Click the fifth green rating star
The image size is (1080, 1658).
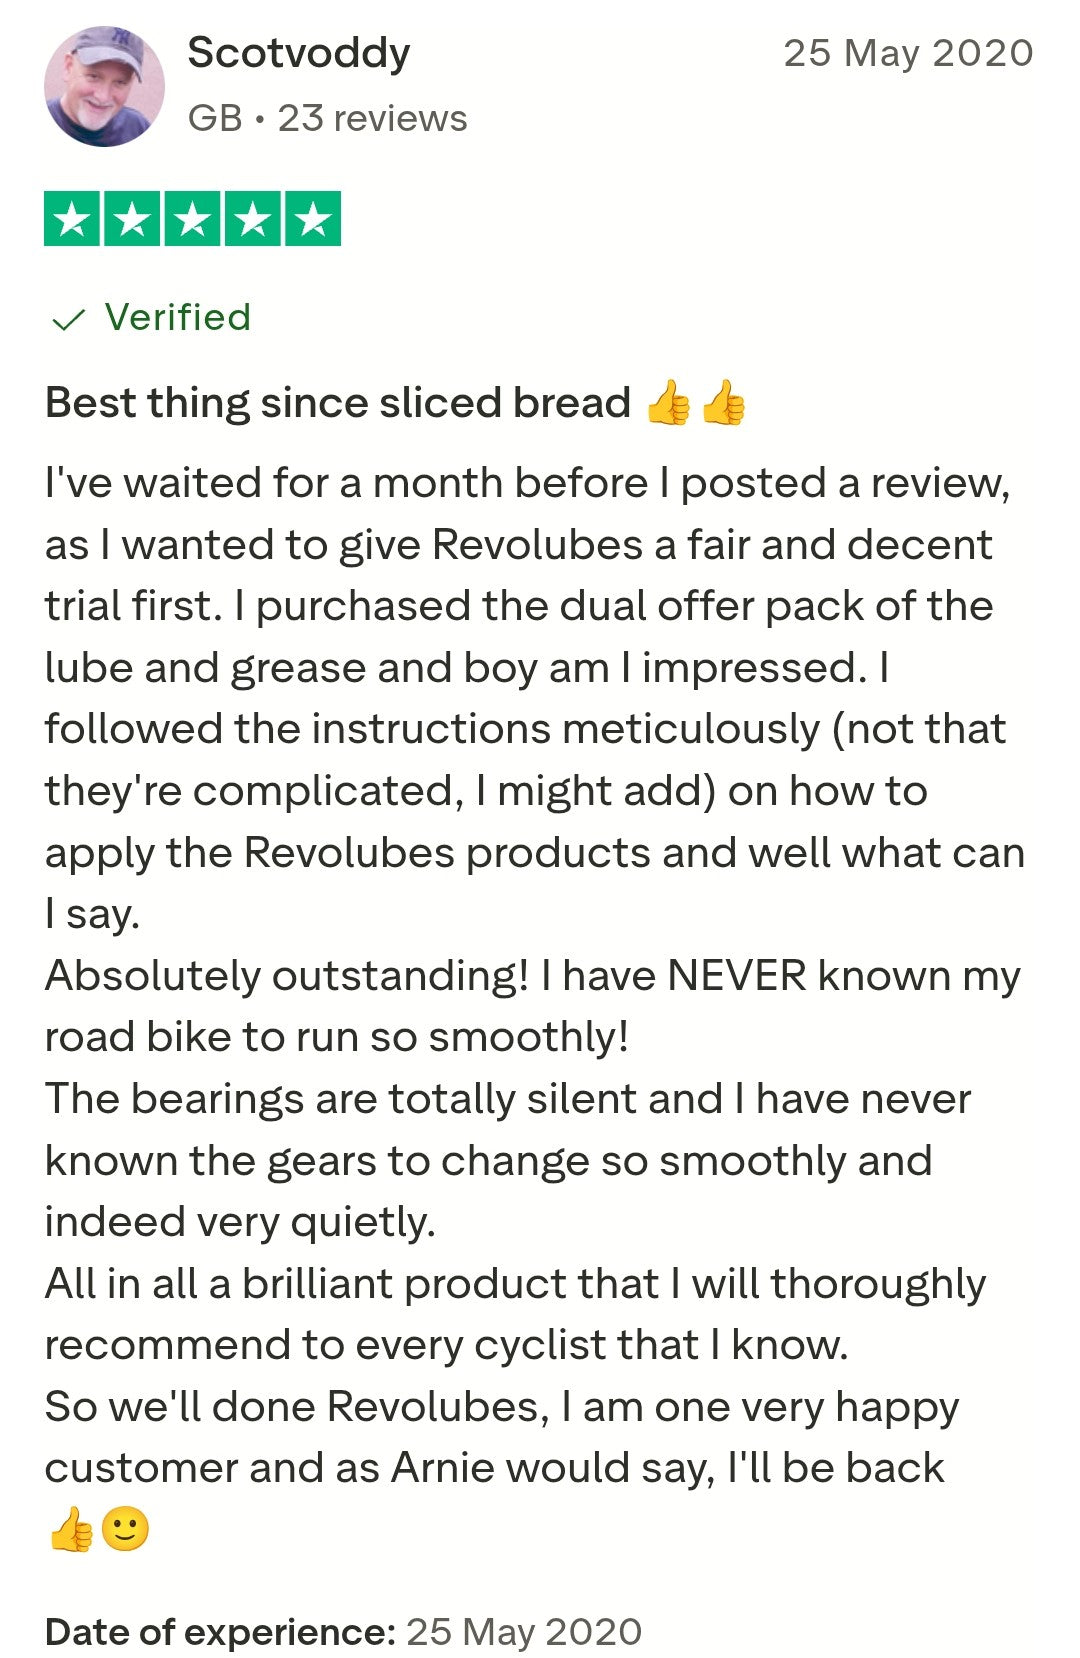[313, 219]
